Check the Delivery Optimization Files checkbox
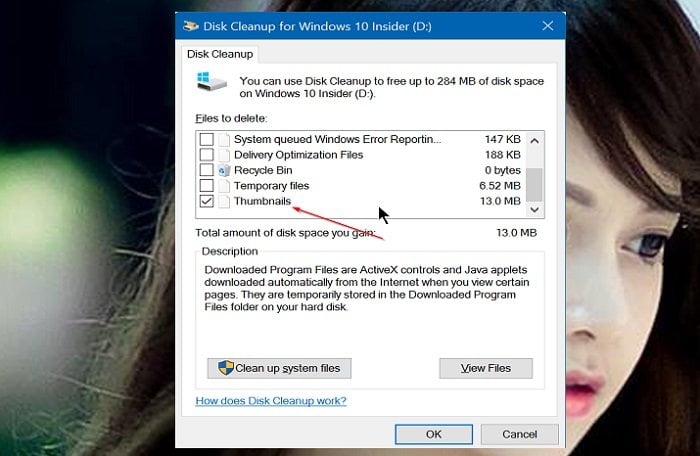The height and width of the screenshot is (456, 700). pos(206,155)
